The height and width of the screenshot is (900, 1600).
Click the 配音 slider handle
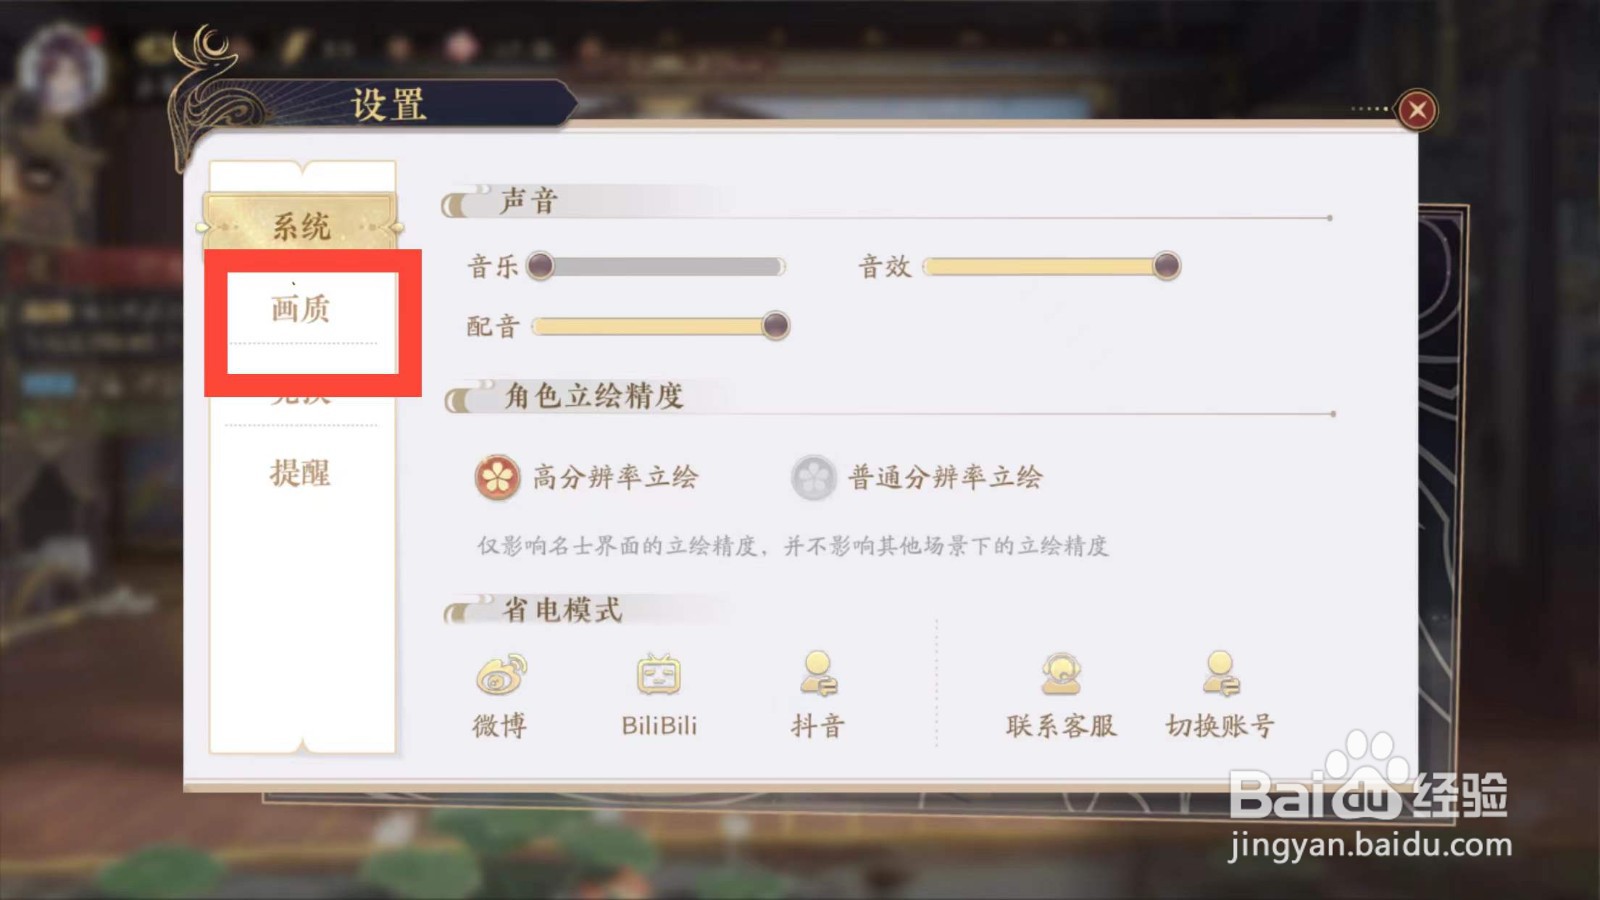click(775, 326)
